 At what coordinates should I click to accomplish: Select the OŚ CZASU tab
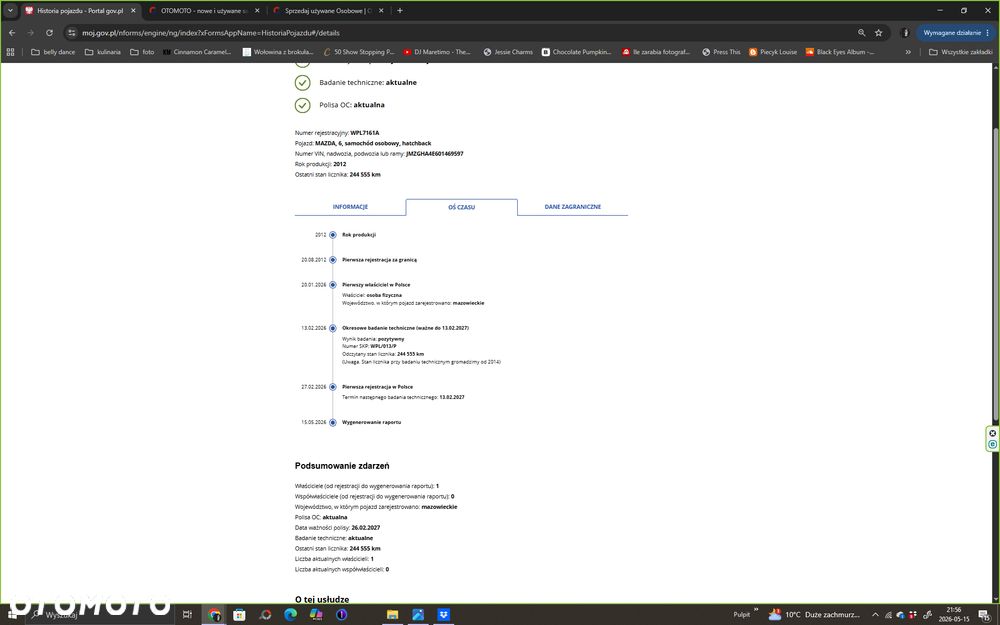click(x=461, y=207)
